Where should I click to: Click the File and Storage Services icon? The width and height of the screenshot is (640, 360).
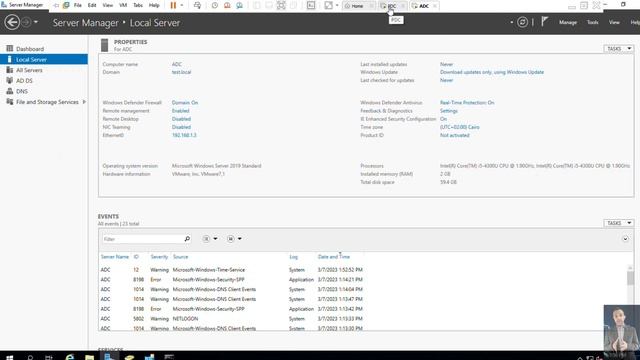10,102
